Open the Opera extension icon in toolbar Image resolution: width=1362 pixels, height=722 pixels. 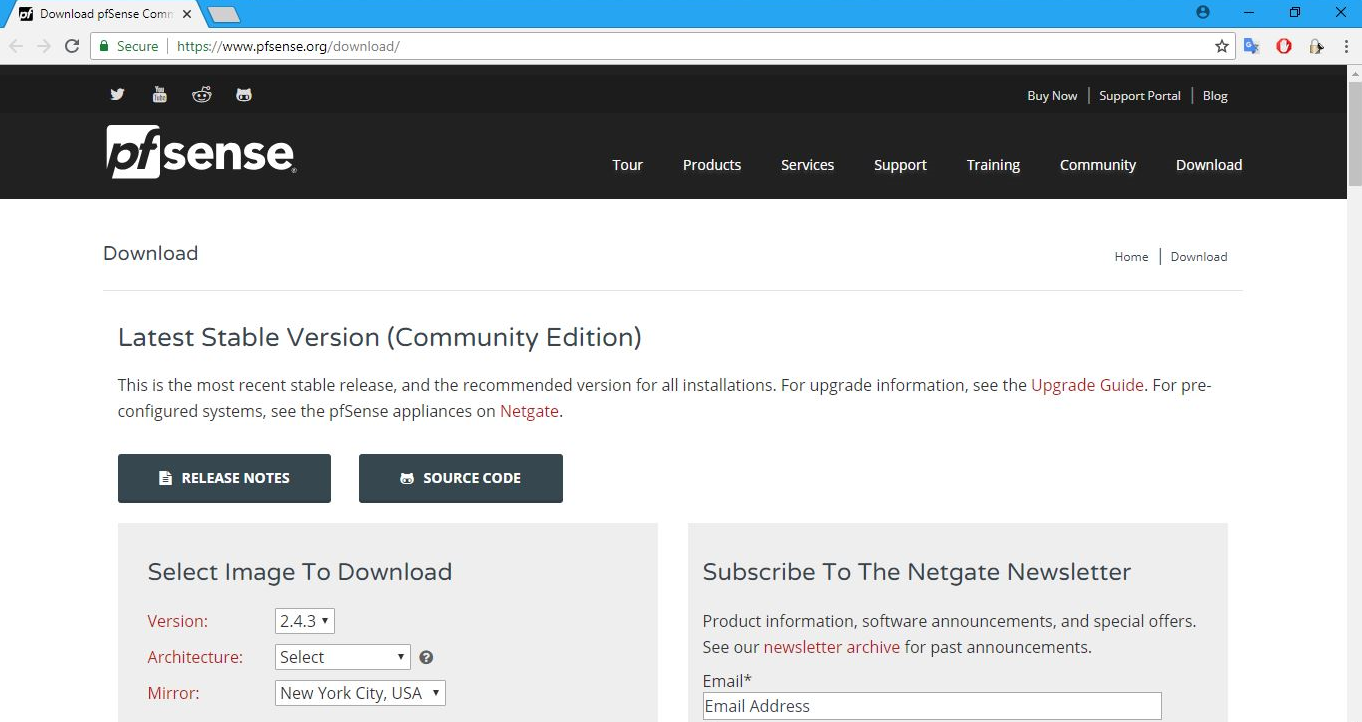[x=1284, y=46]
